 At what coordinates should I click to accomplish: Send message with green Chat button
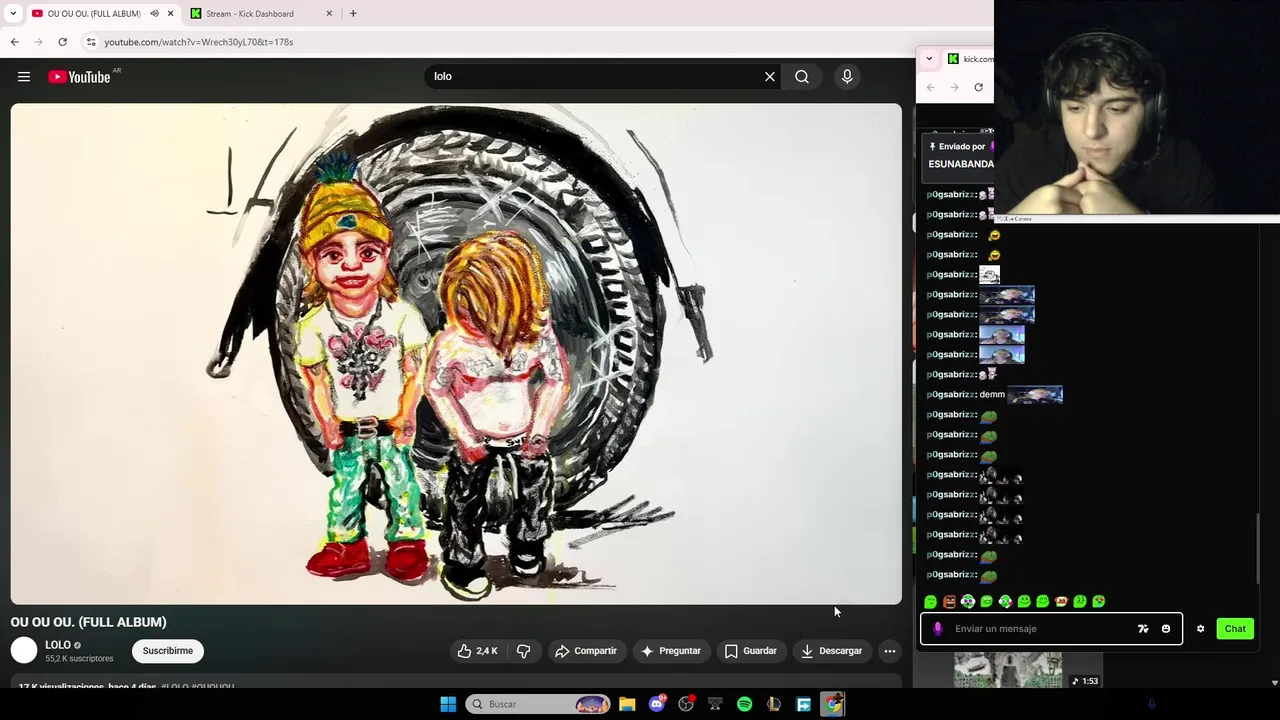click(1235, 629)
